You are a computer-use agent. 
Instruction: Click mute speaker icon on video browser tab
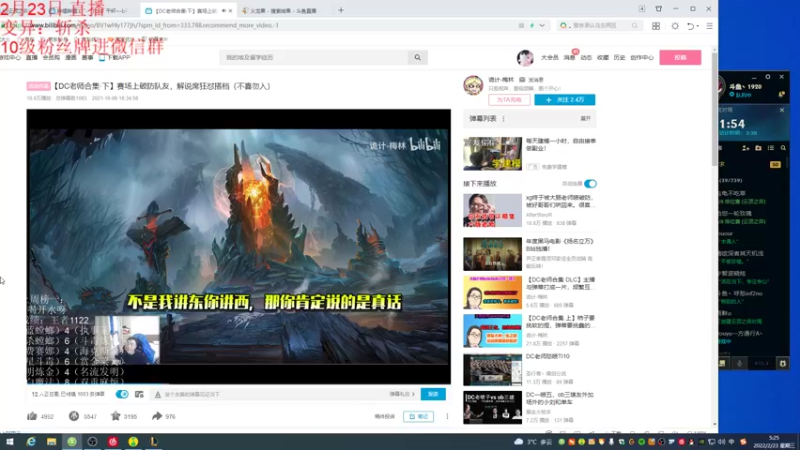click(223, 11)
